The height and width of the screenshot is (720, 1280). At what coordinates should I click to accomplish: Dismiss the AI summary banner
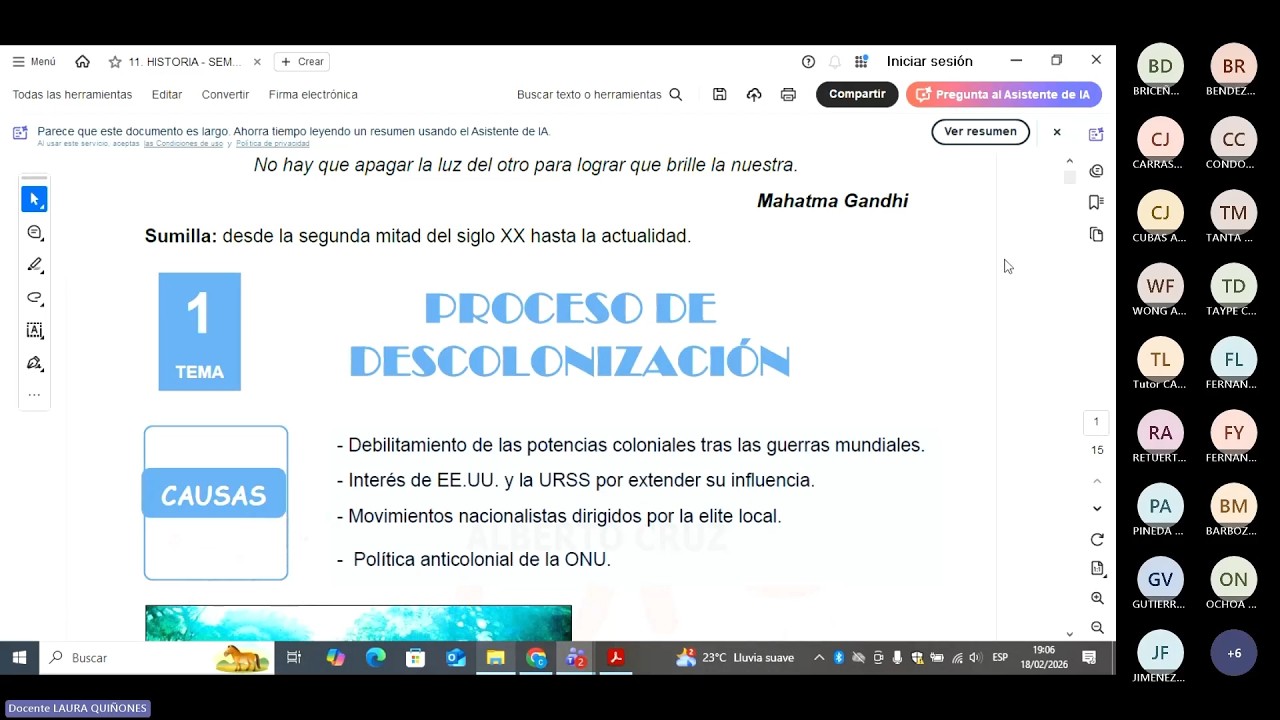pyautogui.click(x=1057, y=132)
